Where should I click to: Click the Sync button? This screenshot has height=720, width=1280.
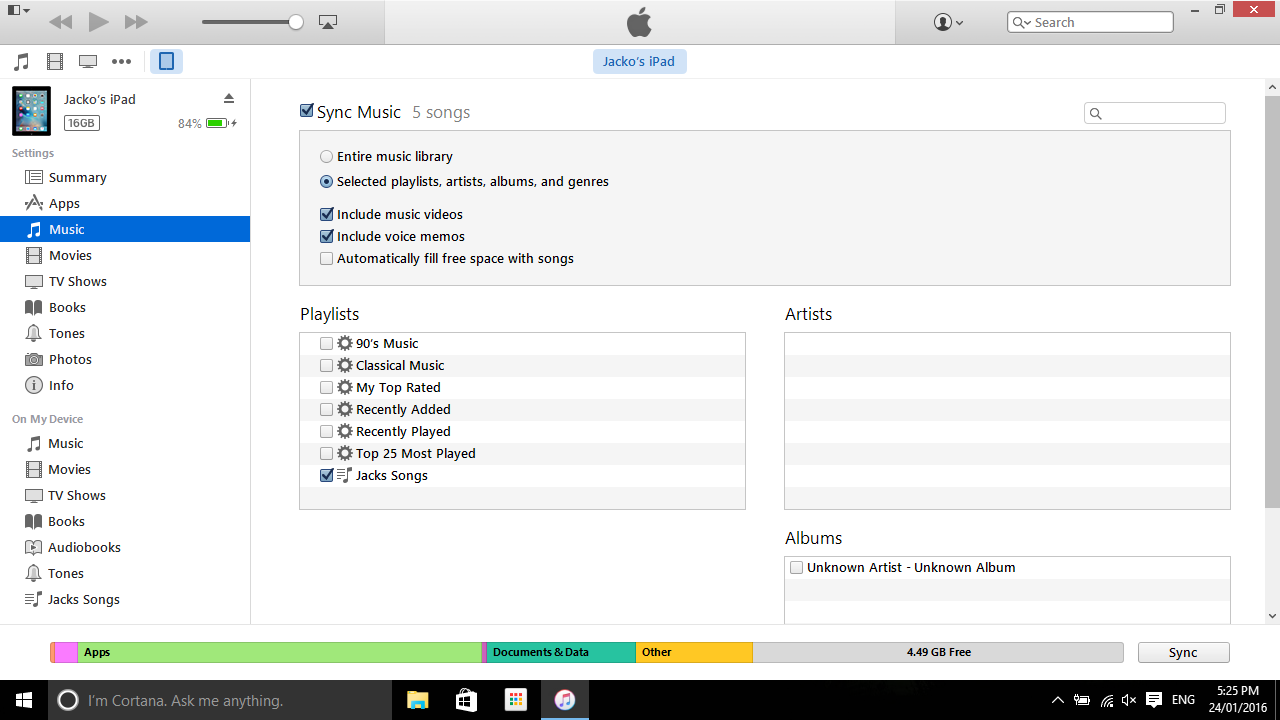click(x=1183, y=652)
